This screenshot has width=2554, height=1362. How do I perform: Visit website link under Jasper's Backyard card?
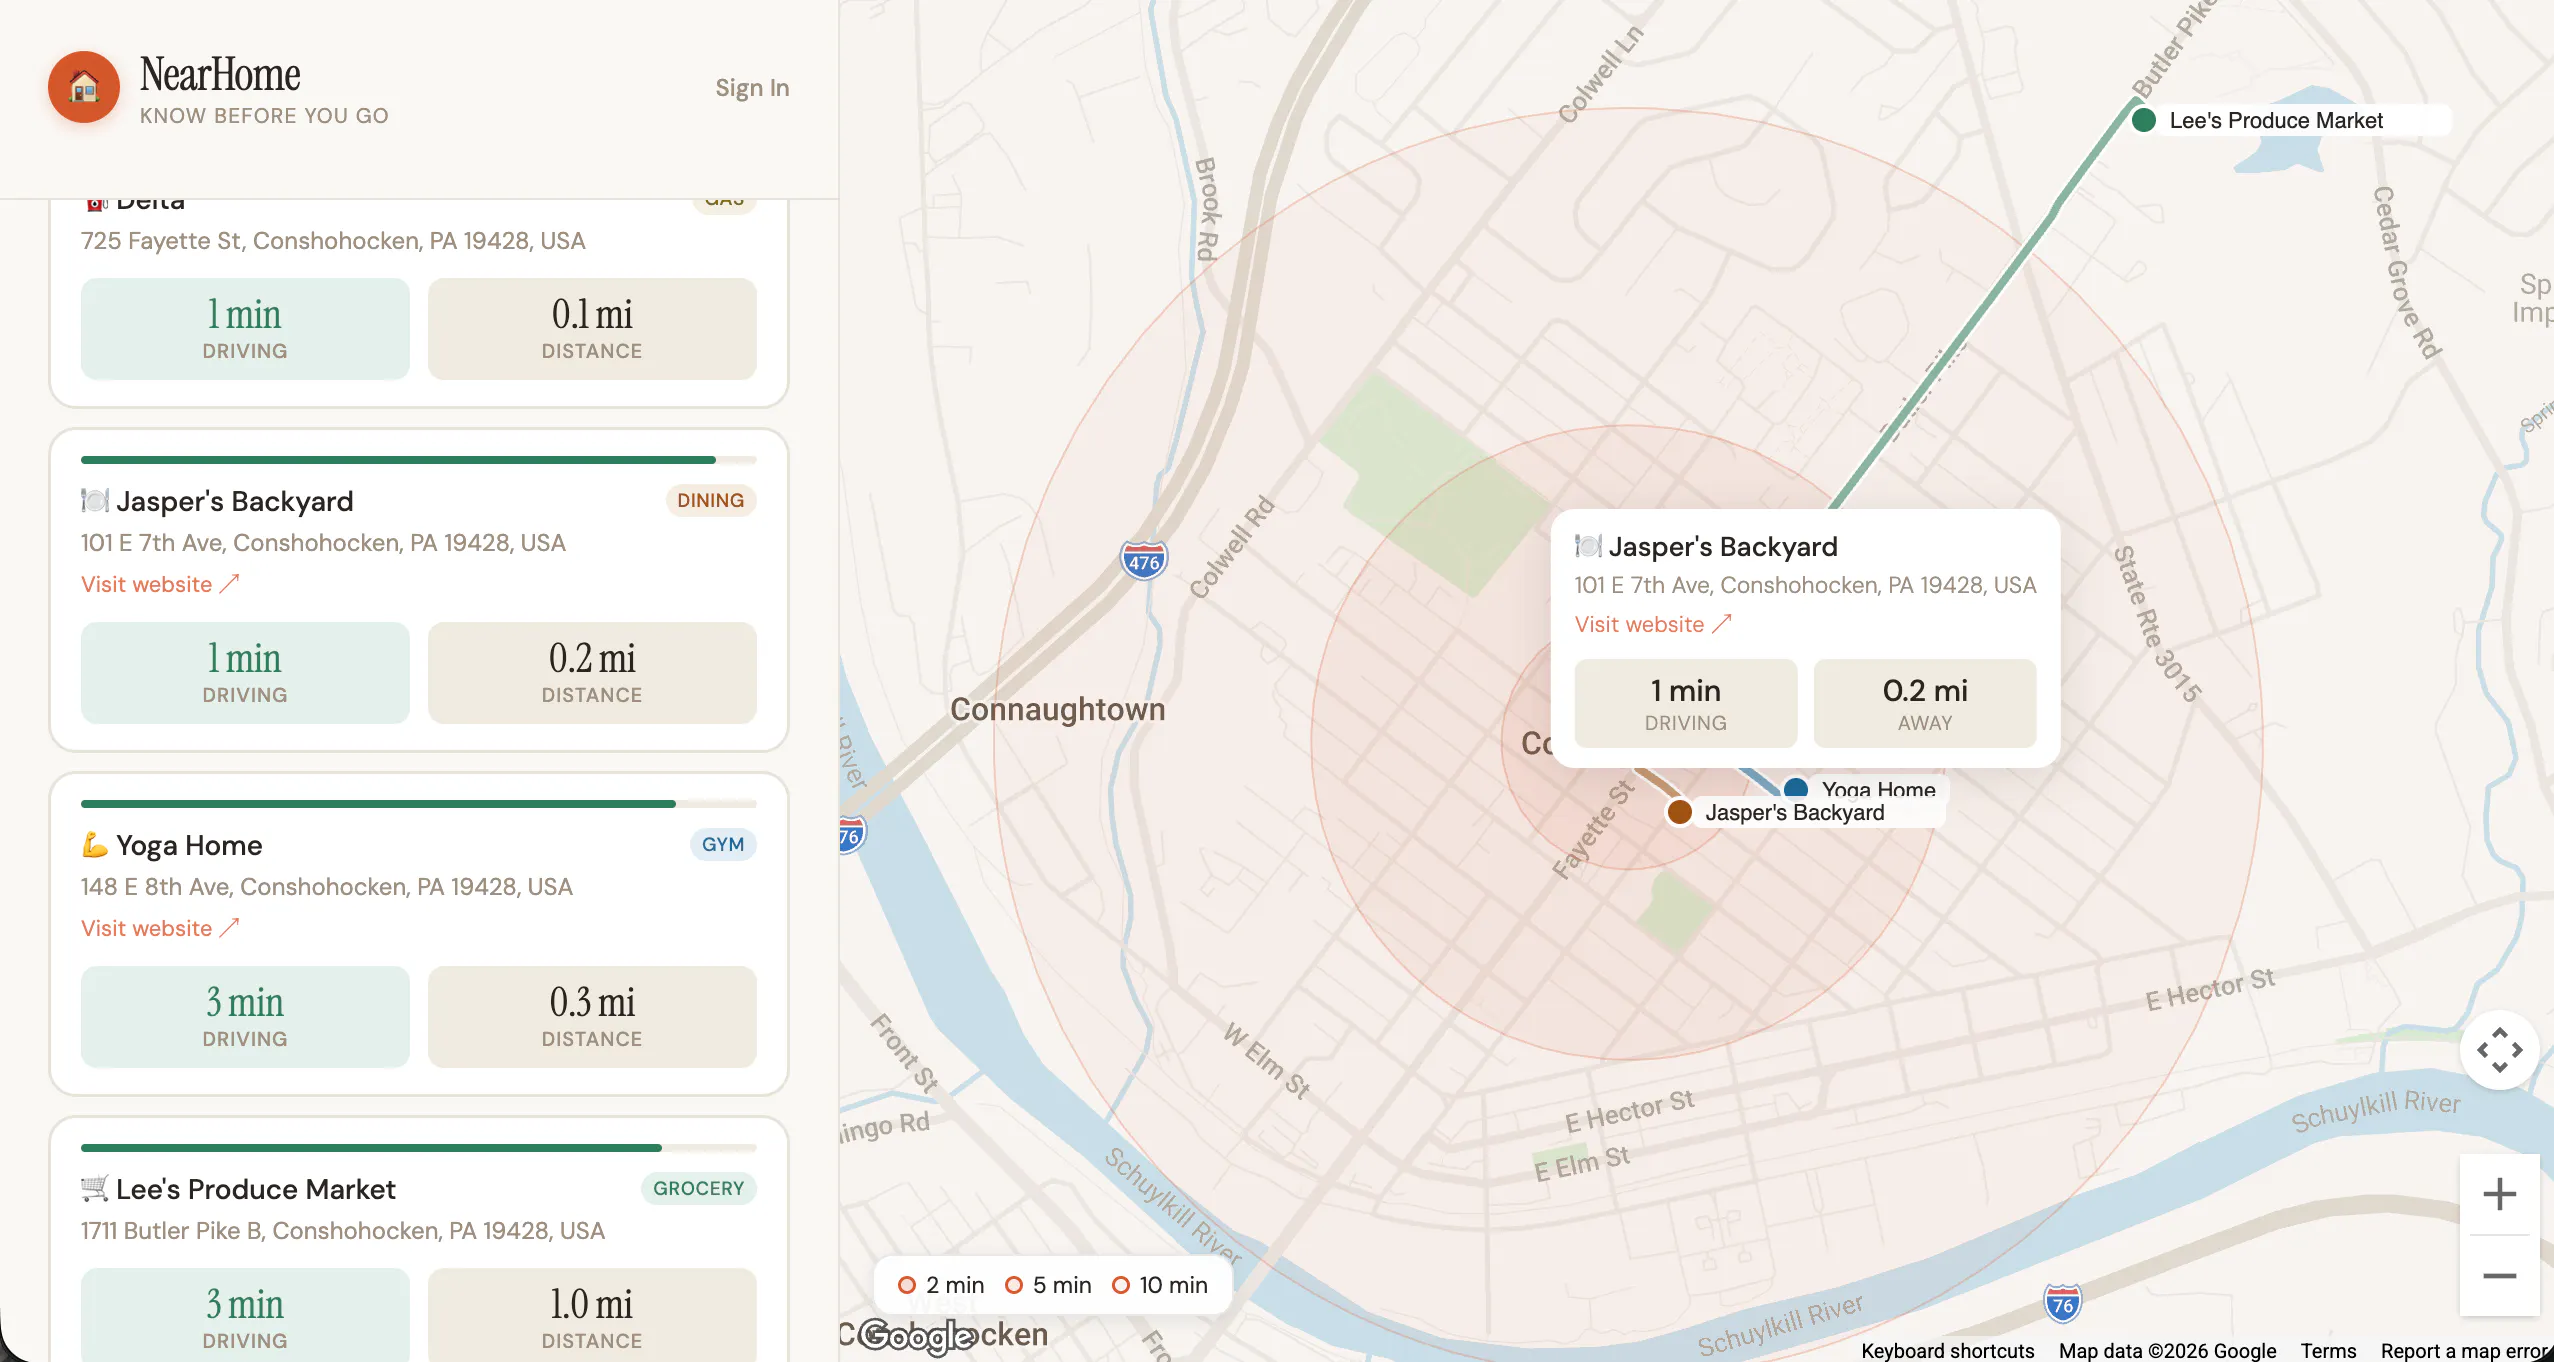click(160, 584)
